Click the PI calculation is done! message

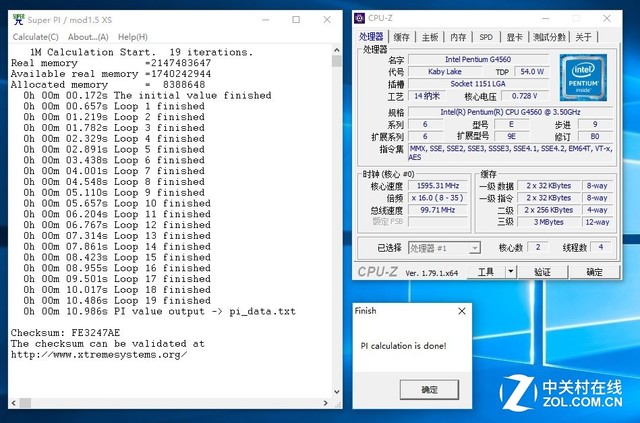tap(403, 346)
